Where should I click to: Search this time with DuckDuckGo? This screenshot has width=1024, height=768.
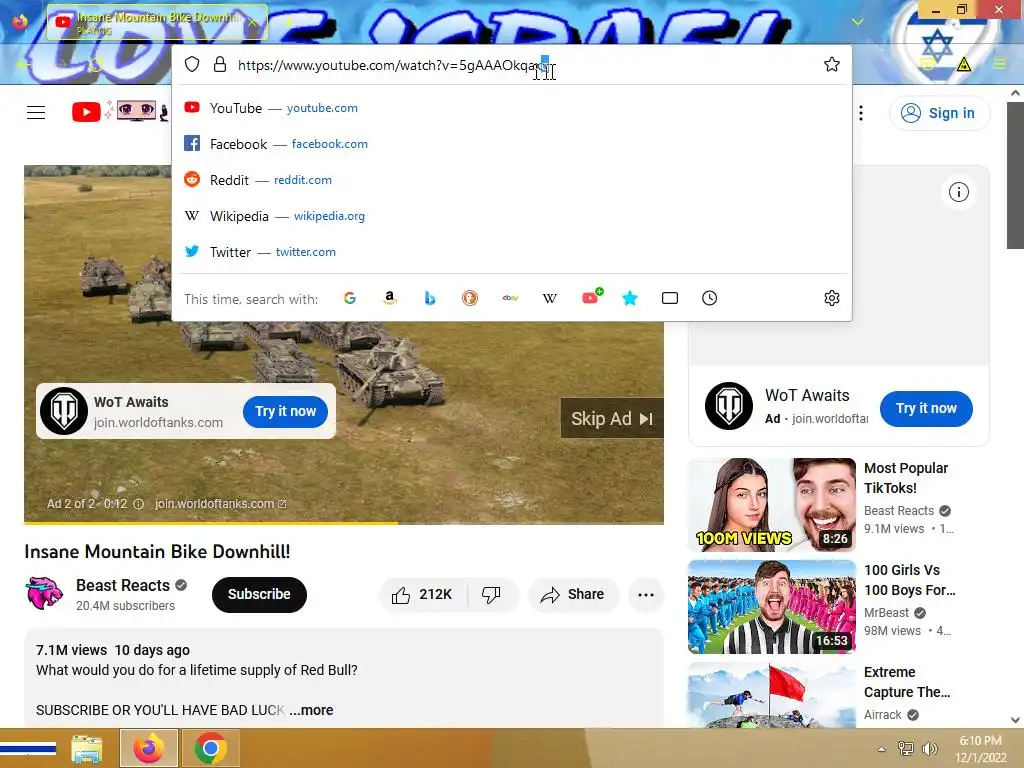click(470, 298)
